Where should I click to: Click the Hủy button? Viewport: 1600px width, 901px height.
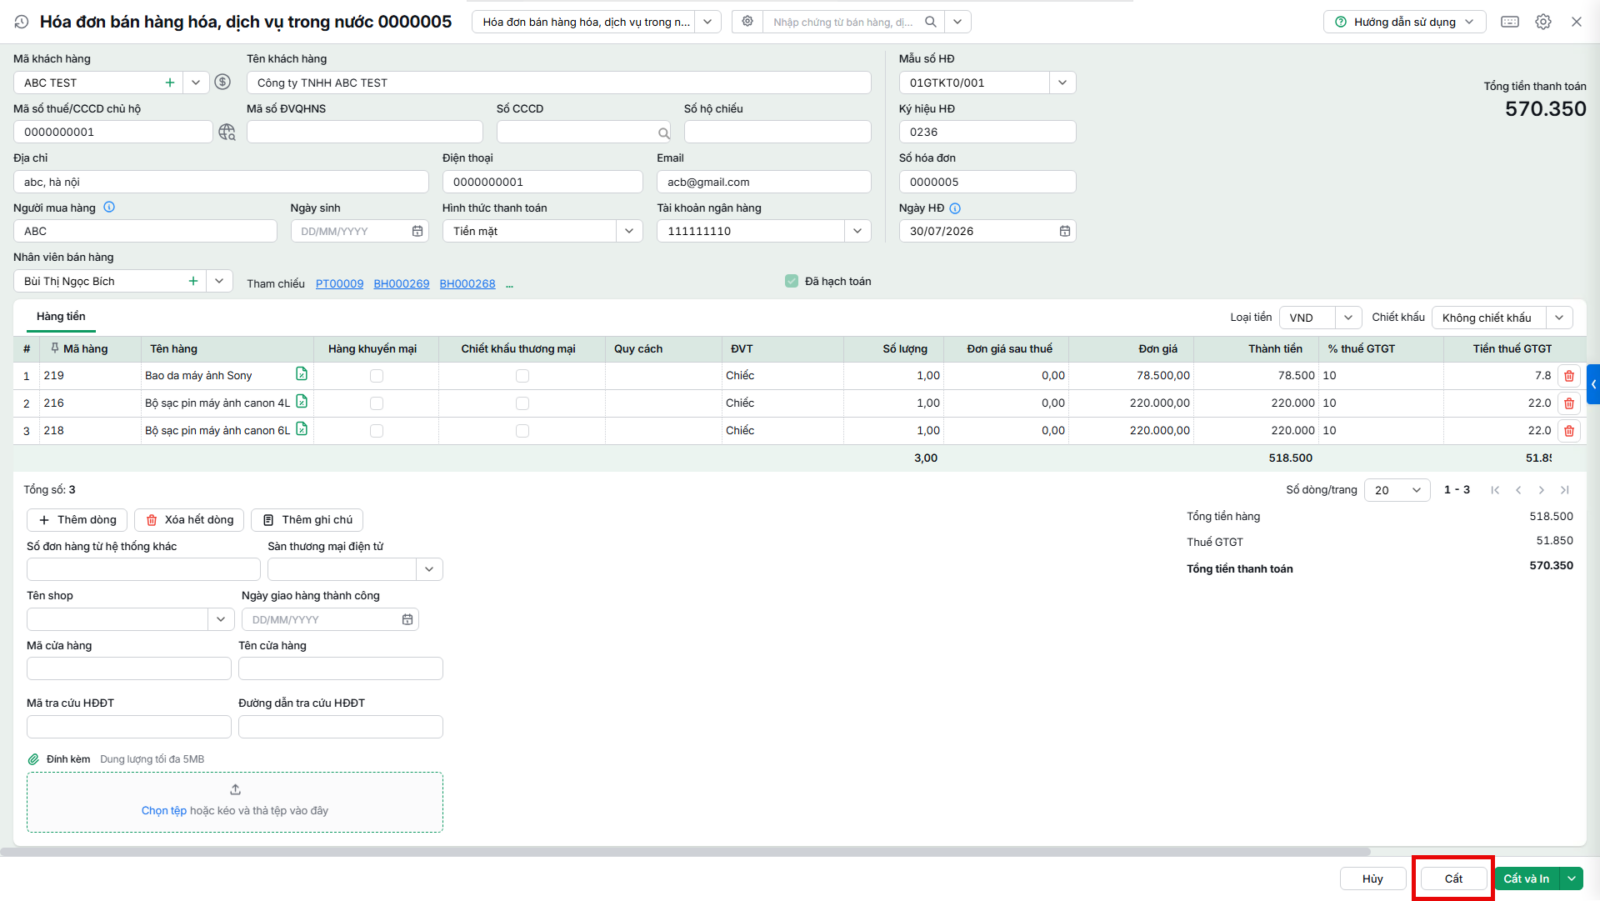point(1373,878)
